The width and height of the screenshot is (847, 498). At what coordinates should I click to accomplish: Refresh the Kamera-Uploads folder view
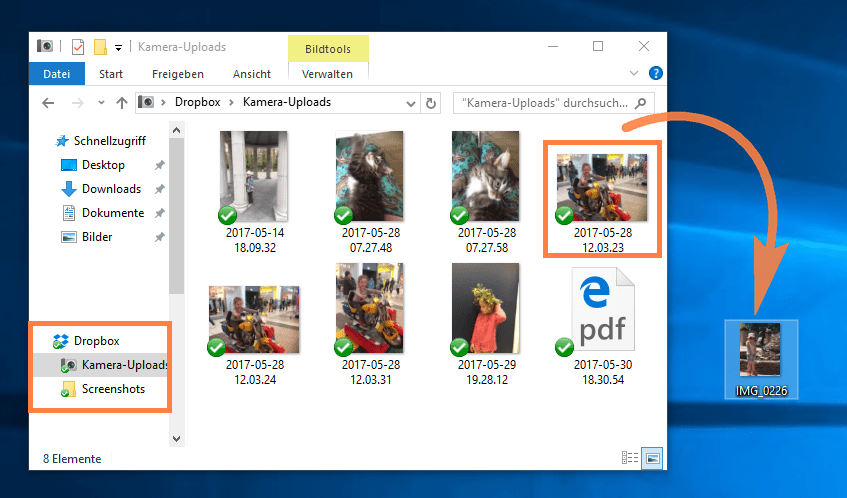(431, 103)
